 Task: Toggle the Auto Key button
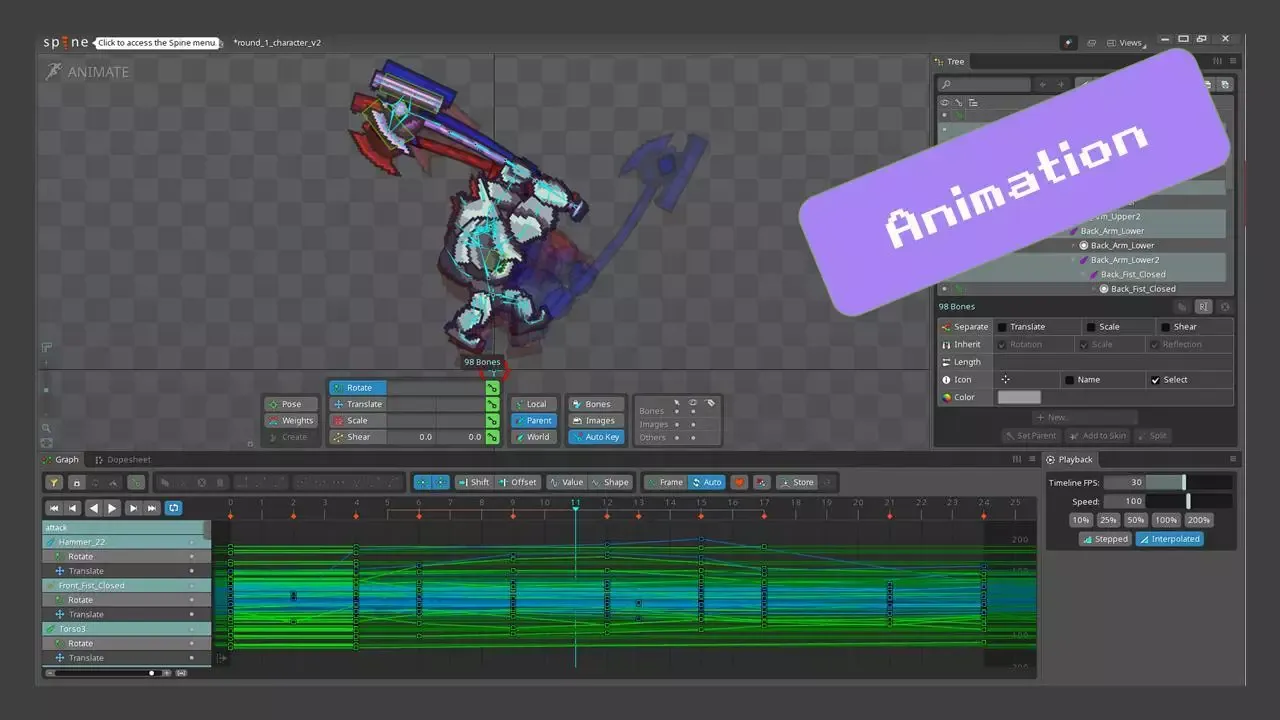click(596, 437)
